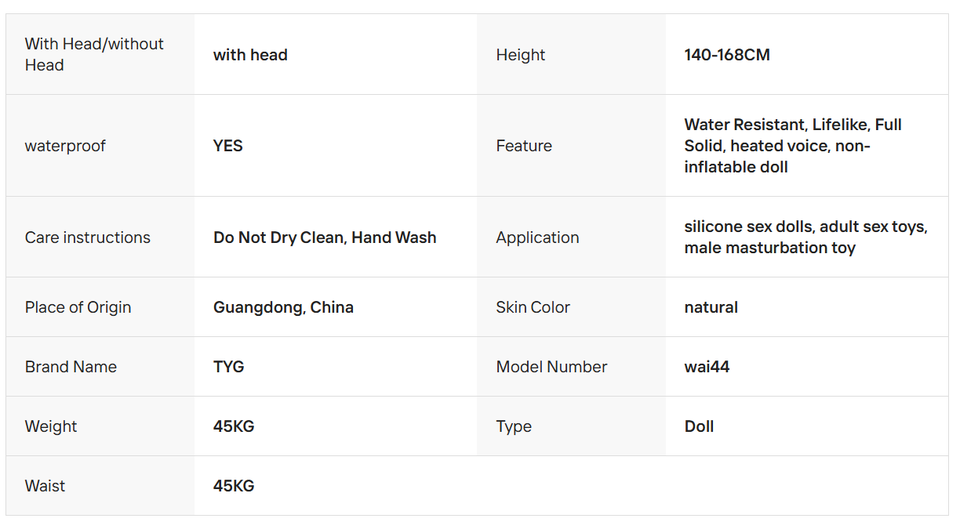The width and height of the screenshot is (960, 522).
Task: Select the "natural" skin color value
Action: click(711, 307)
